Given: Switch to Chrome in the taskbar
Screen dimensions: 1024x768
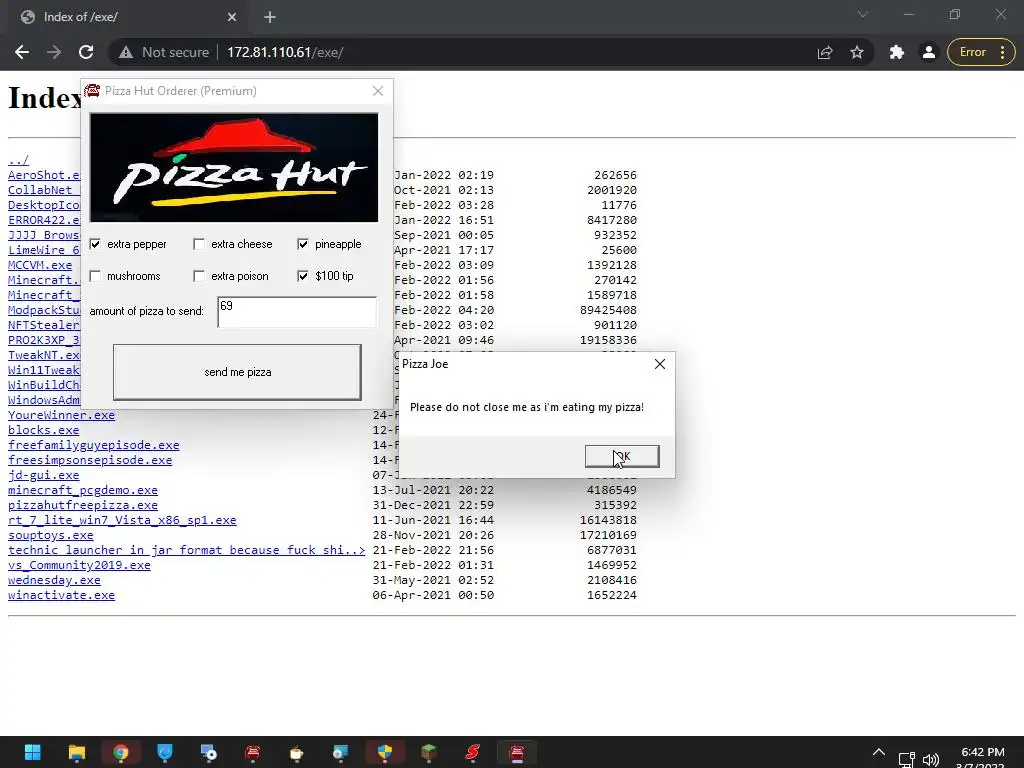Looking at the screenshot, I should pos(121,752).
